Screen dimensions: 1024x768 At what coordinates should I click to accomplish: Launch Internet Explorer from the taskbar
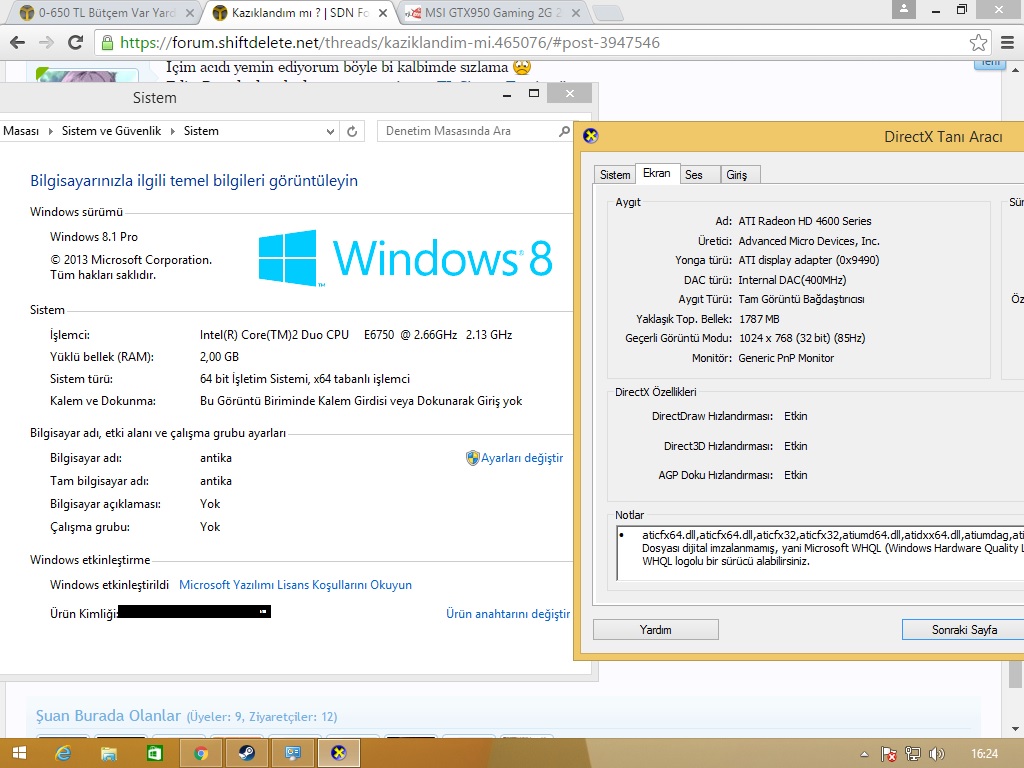[64, 753]
